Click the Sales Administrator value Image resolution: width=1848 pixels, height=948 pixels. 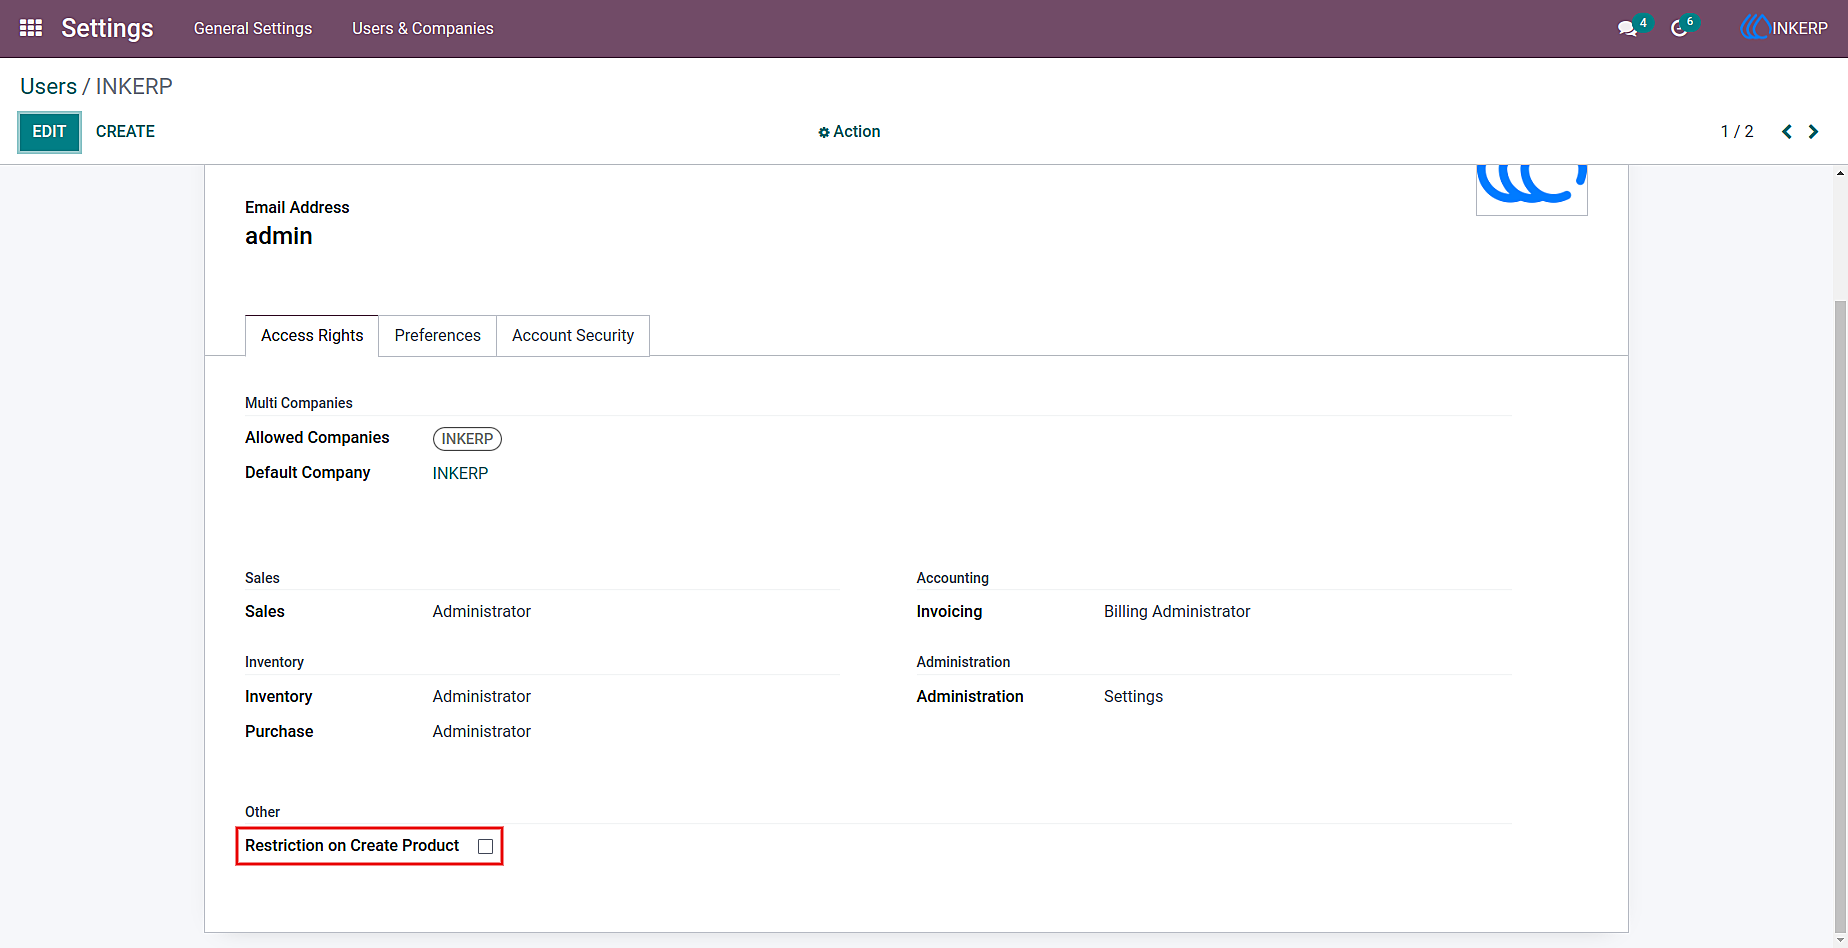pos(481,612)
